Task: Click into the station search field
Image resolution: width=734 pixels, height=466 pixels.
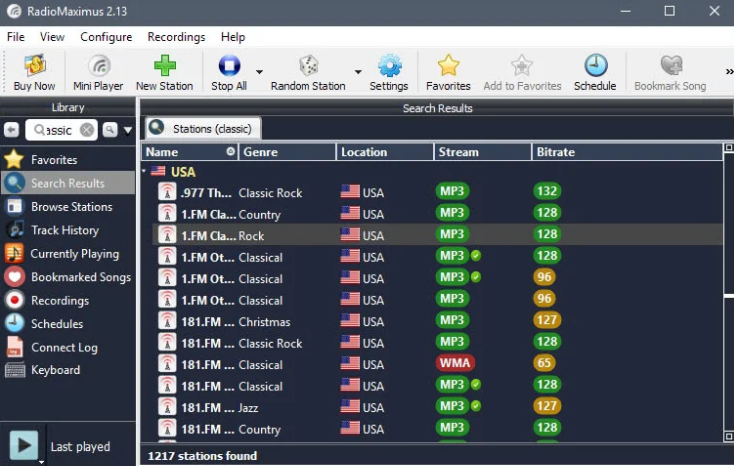Action: 60,130
